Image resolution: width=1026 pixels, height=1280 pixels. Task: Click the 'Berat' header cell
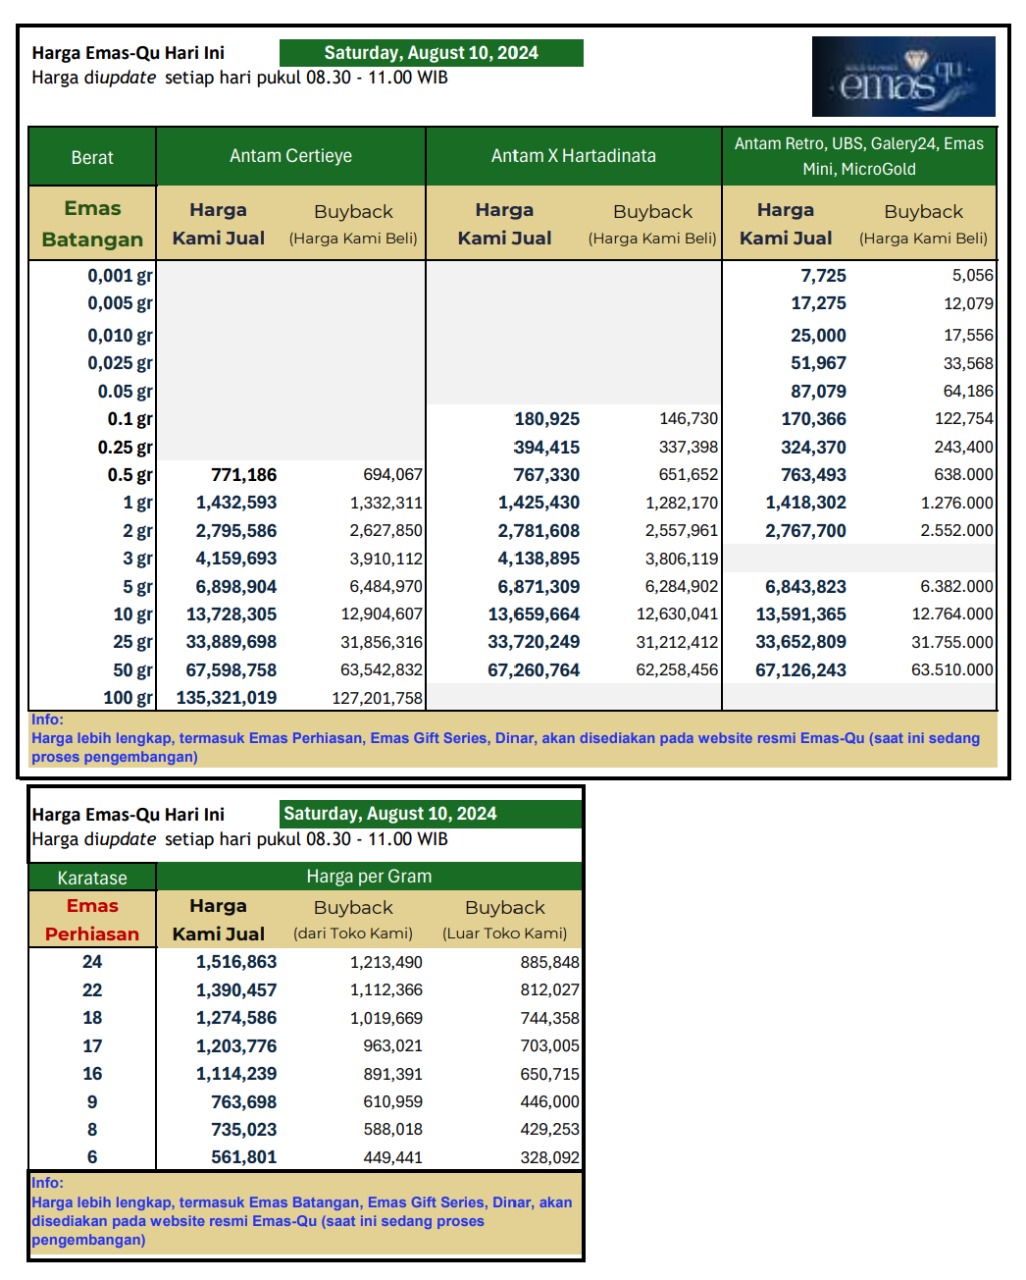[x=92, y=157]
